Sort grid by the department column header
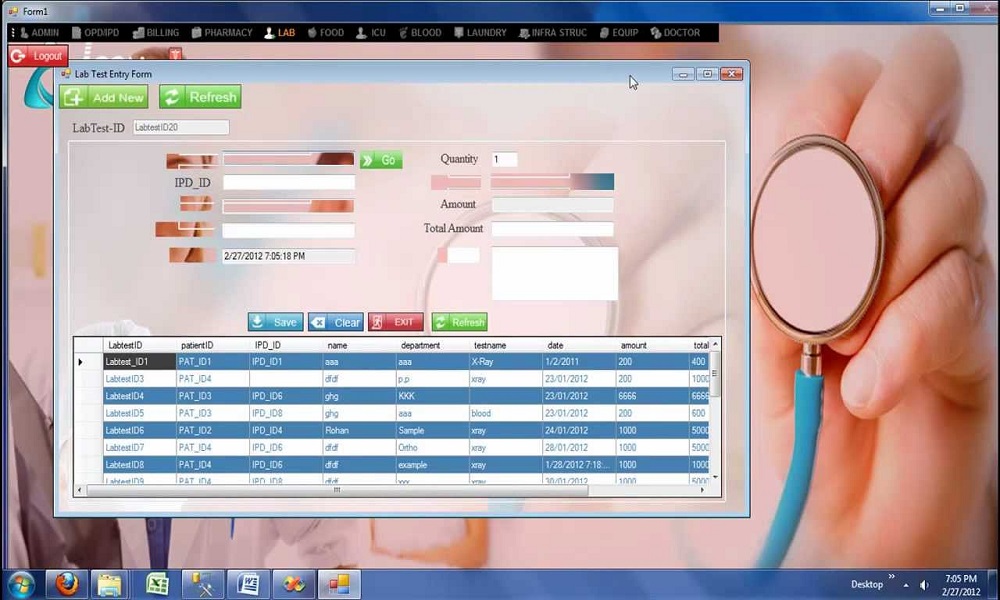Image resolution: width=1000 pixels, height=600 pixels. [x=420, y=345]
